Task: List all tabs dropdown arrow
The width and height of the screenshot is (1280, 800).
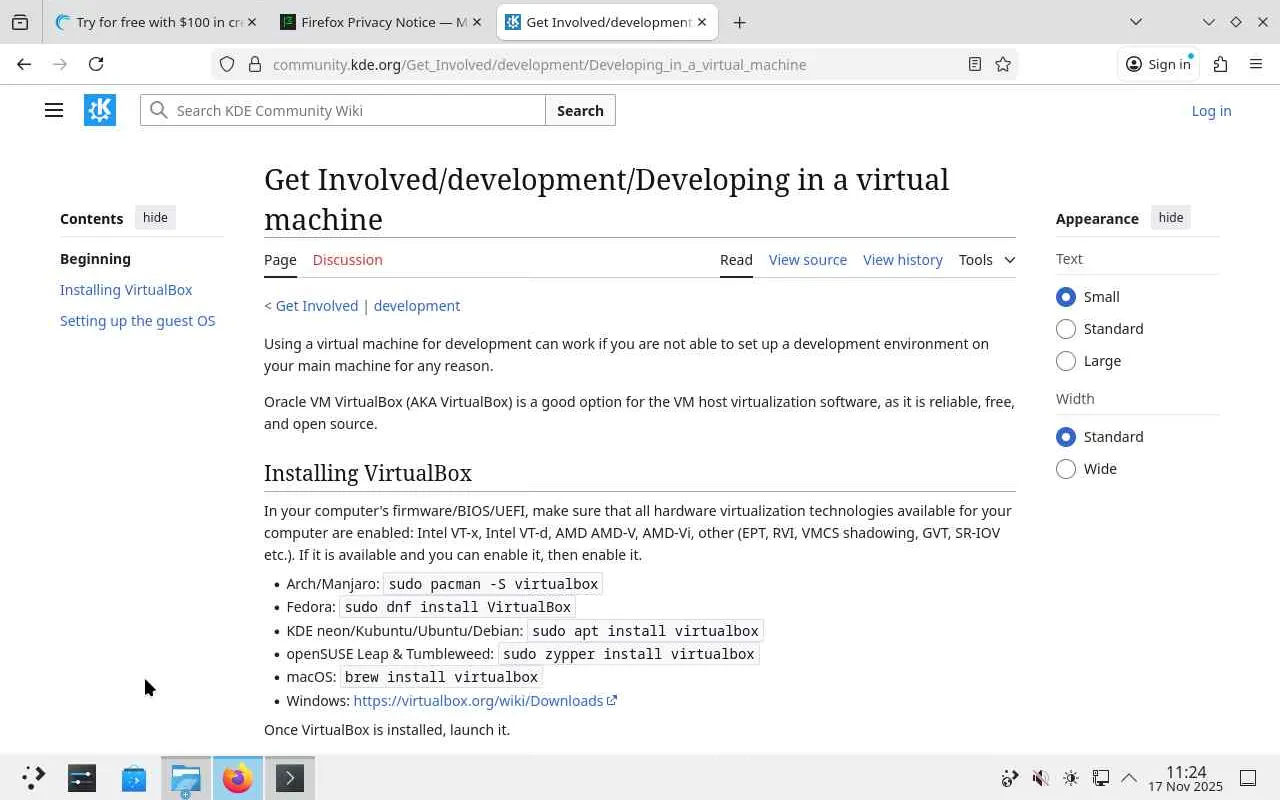Action: point(1136,22)
